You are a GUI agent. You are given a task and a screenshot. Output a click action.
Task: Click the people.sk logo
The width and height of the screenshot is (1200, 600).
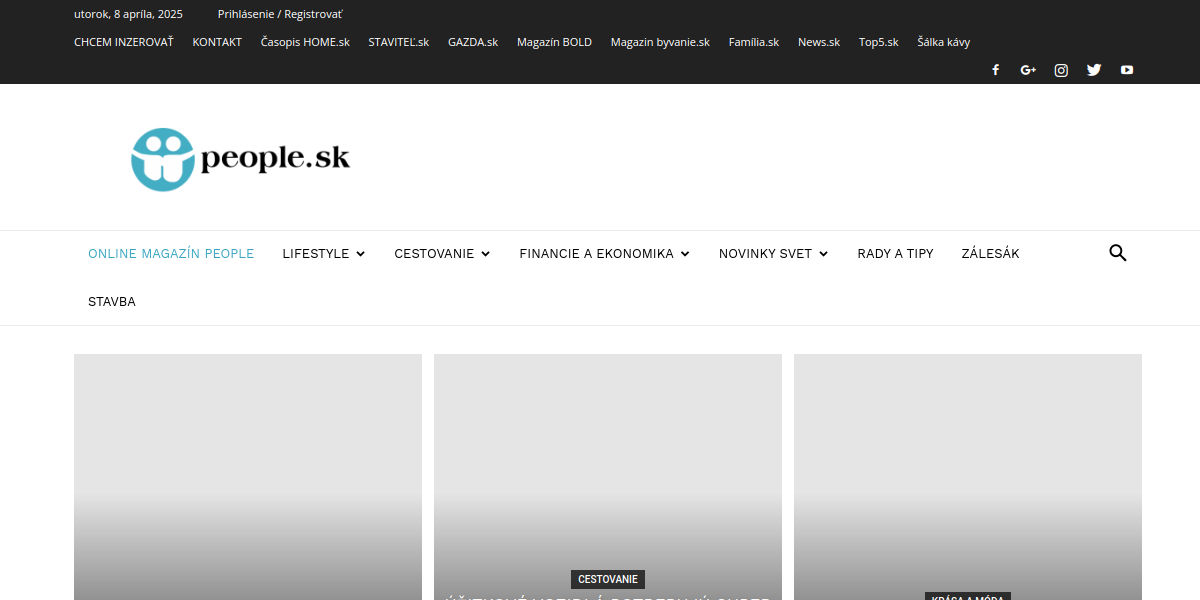(x=240, y=158)
